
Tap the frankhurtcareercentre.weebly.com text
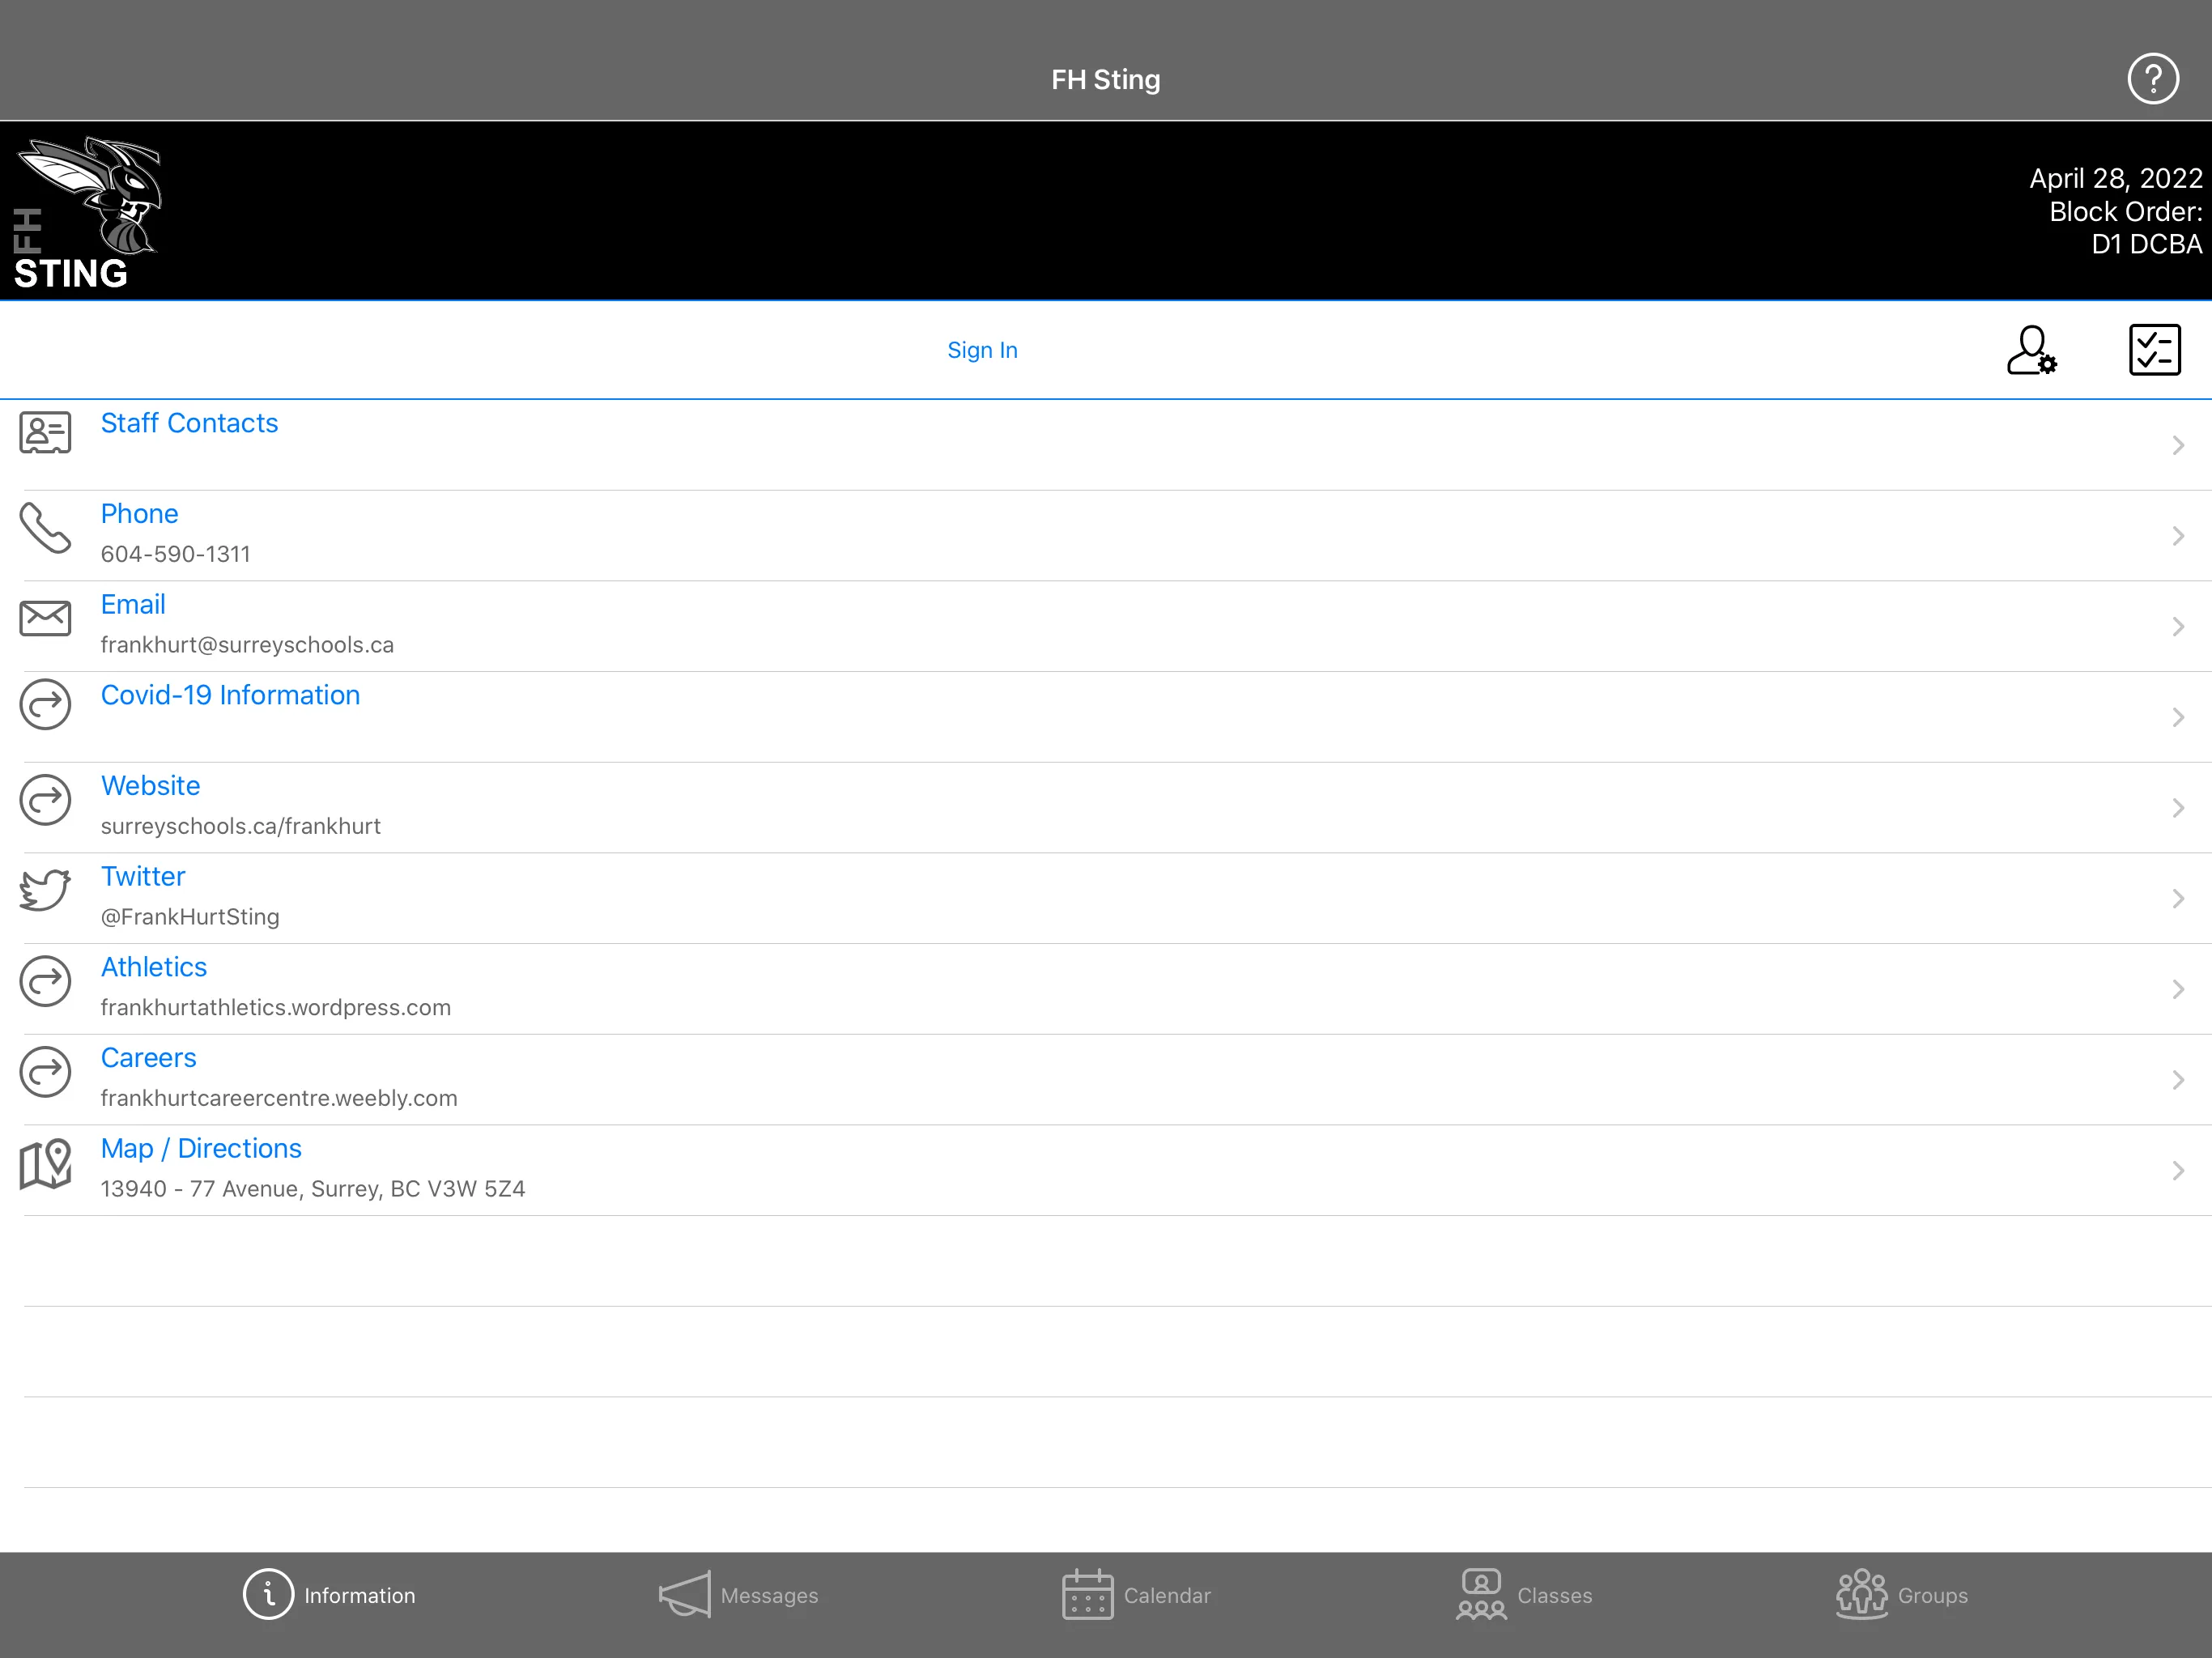279,1098
